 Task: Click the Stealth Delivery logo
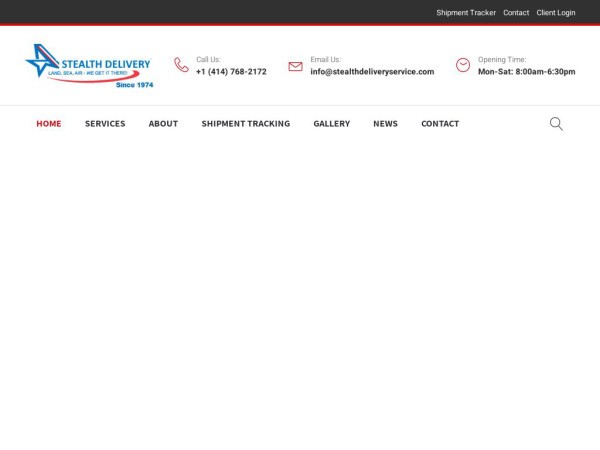pyautogui.click(x=89, y=66)
